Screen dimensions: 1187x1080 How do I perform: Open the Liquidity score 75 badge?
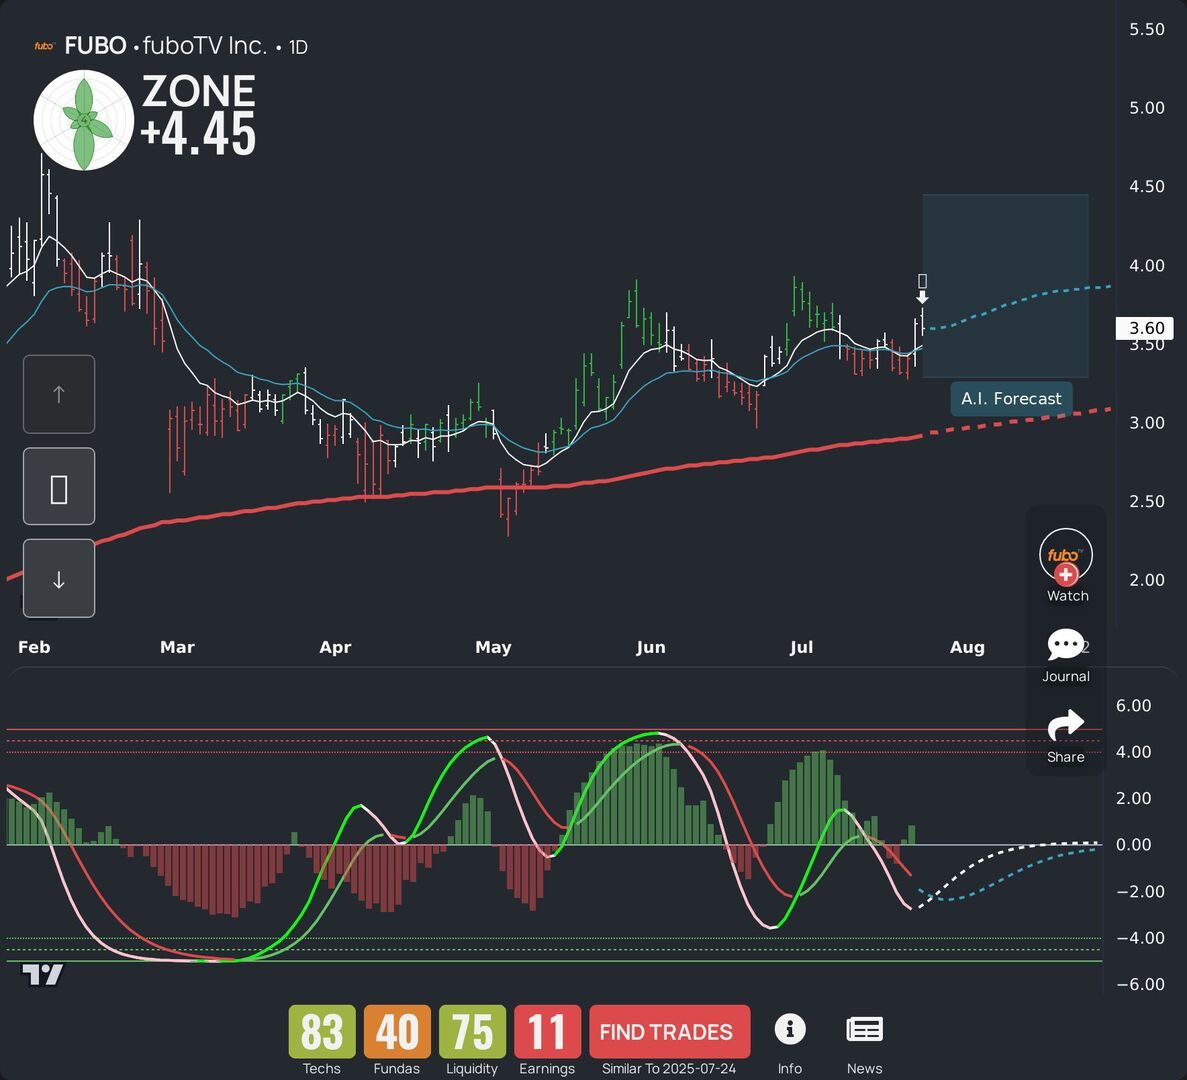pos(472,1032)
